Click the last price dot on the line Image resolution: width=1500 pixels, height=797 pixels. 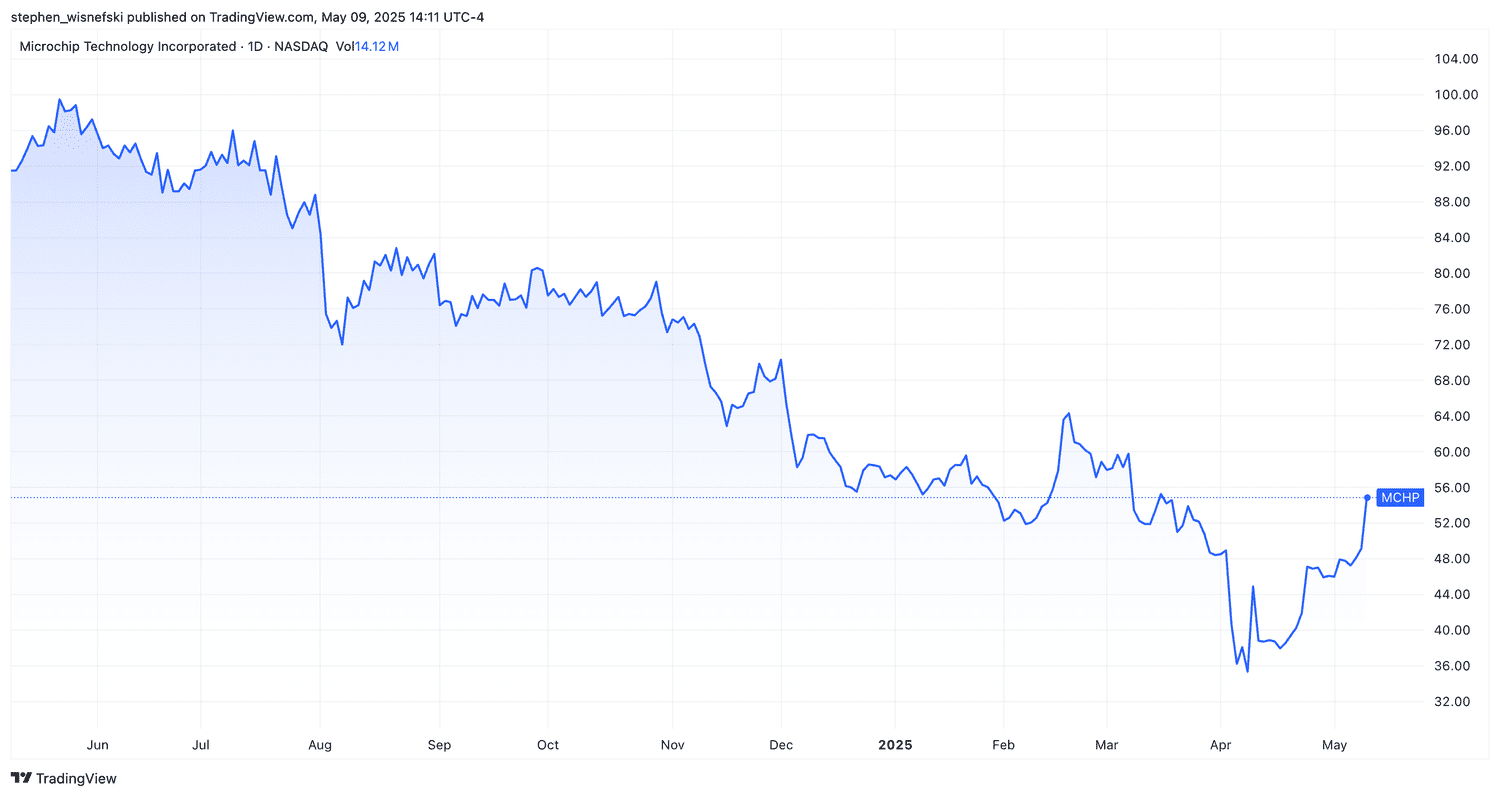point(1367,497)
